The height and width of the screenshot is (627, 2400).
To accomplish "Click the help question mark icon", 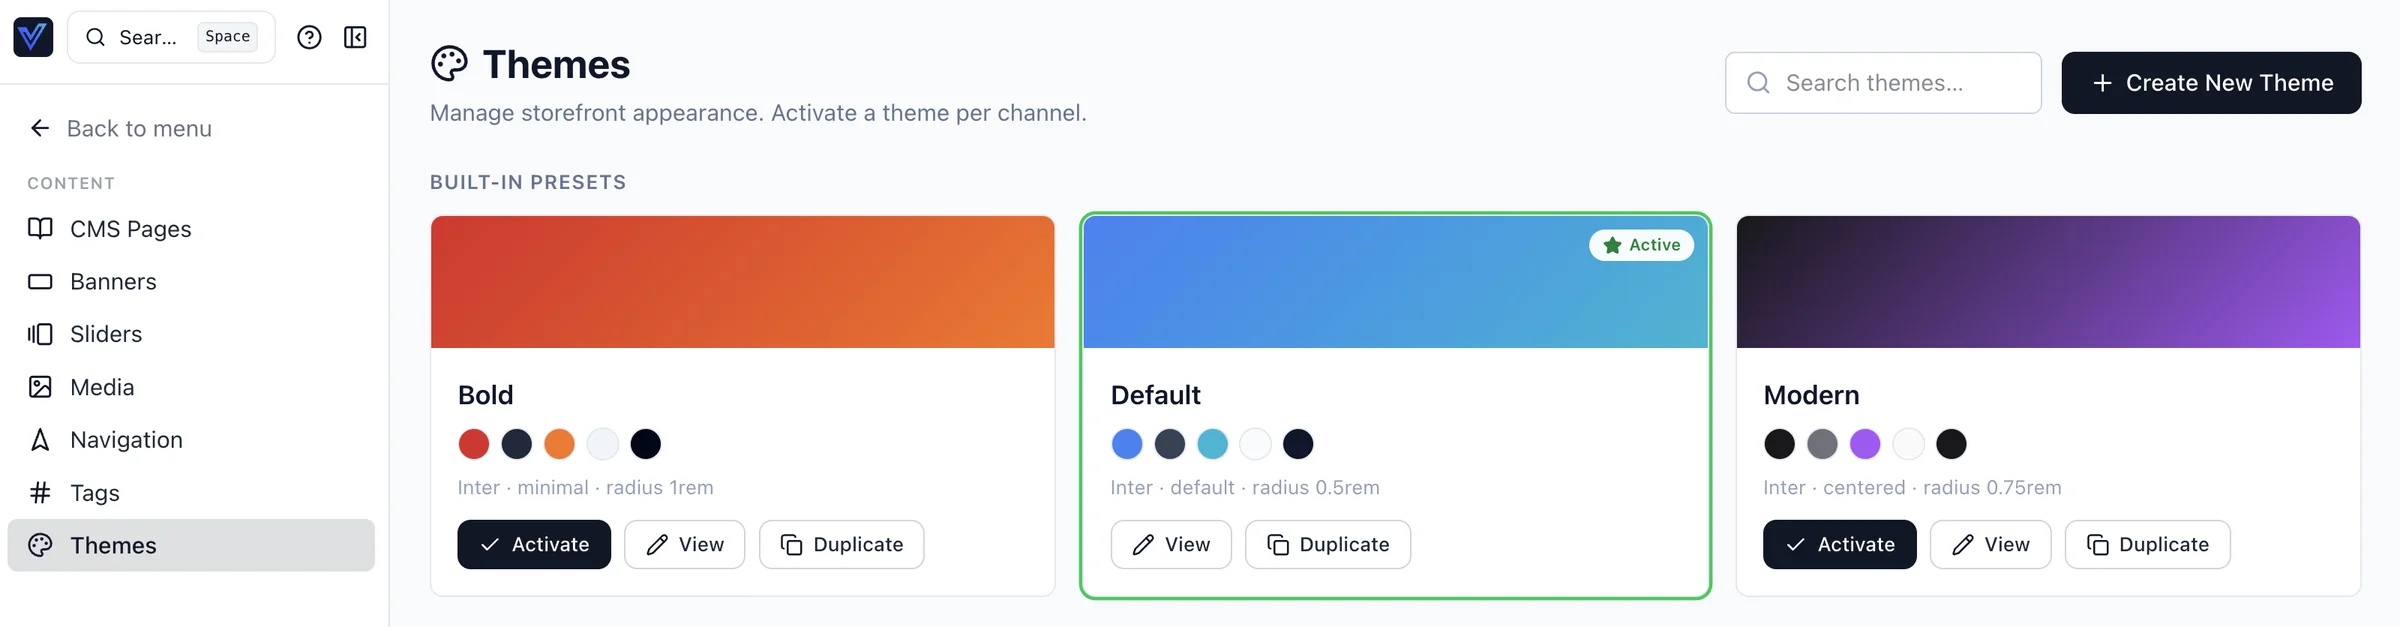I will (x=309, y=38).
